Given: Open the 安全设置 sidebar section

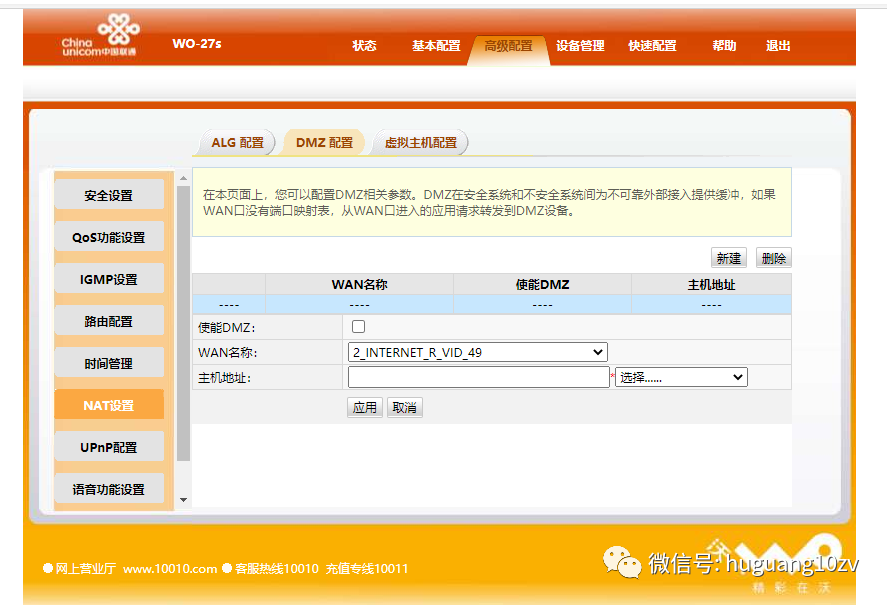Looking at the screenshot, I should click(x=109, y=195).
